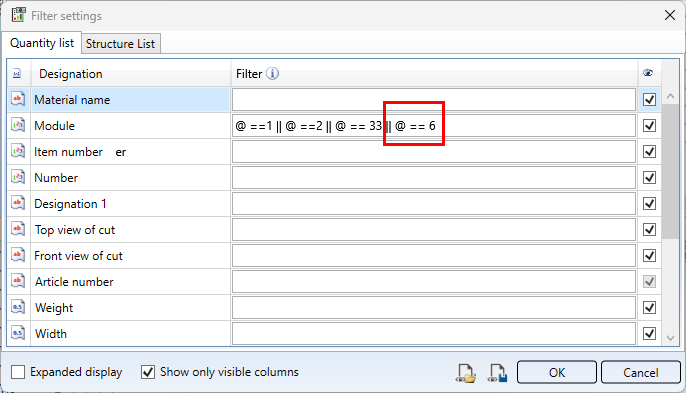Click the save filter settings icon

coord(498,373)
